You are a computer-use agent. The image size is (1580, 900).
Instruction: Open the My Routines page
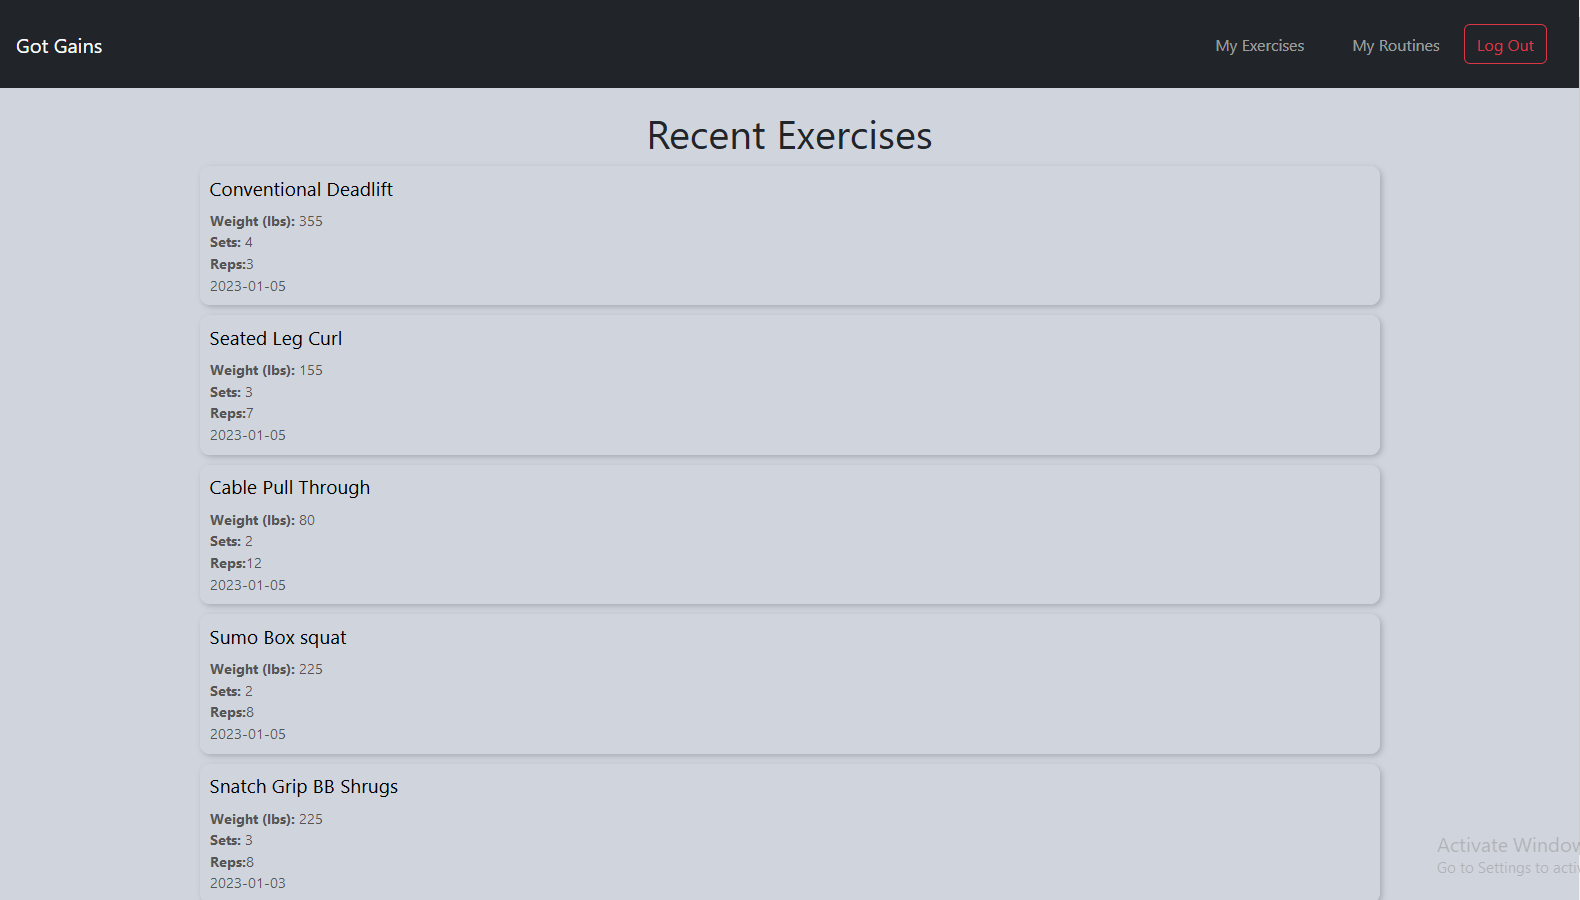(1396, 46)
